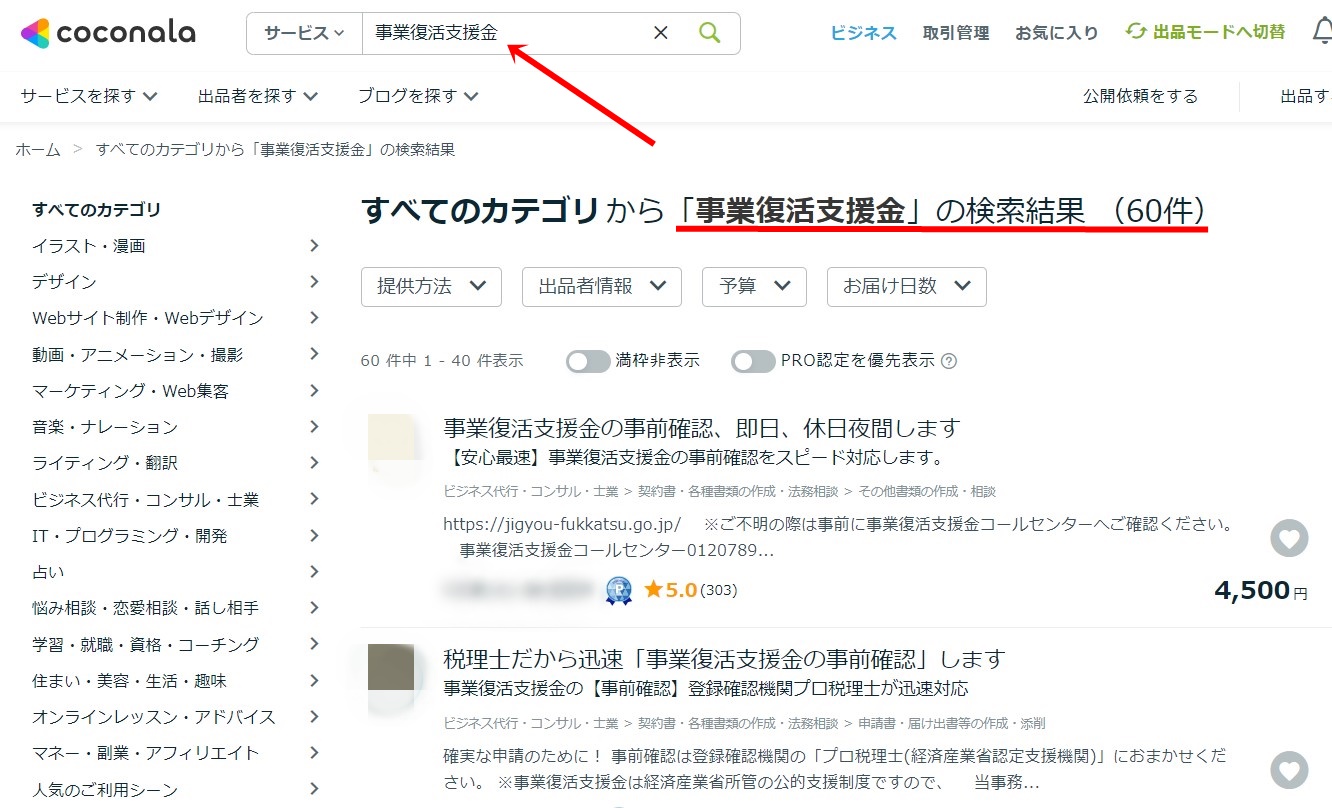Select マーケティング・Web集客 category
The image size is (1332, 808).
(131, 391)
